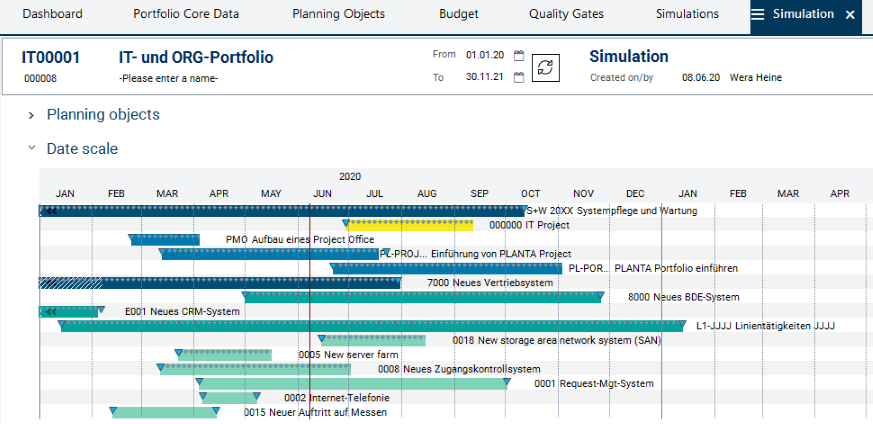Select the yellow 000000 IT Project bar
This screenshot has height=424, width=873.
point(410,225)
